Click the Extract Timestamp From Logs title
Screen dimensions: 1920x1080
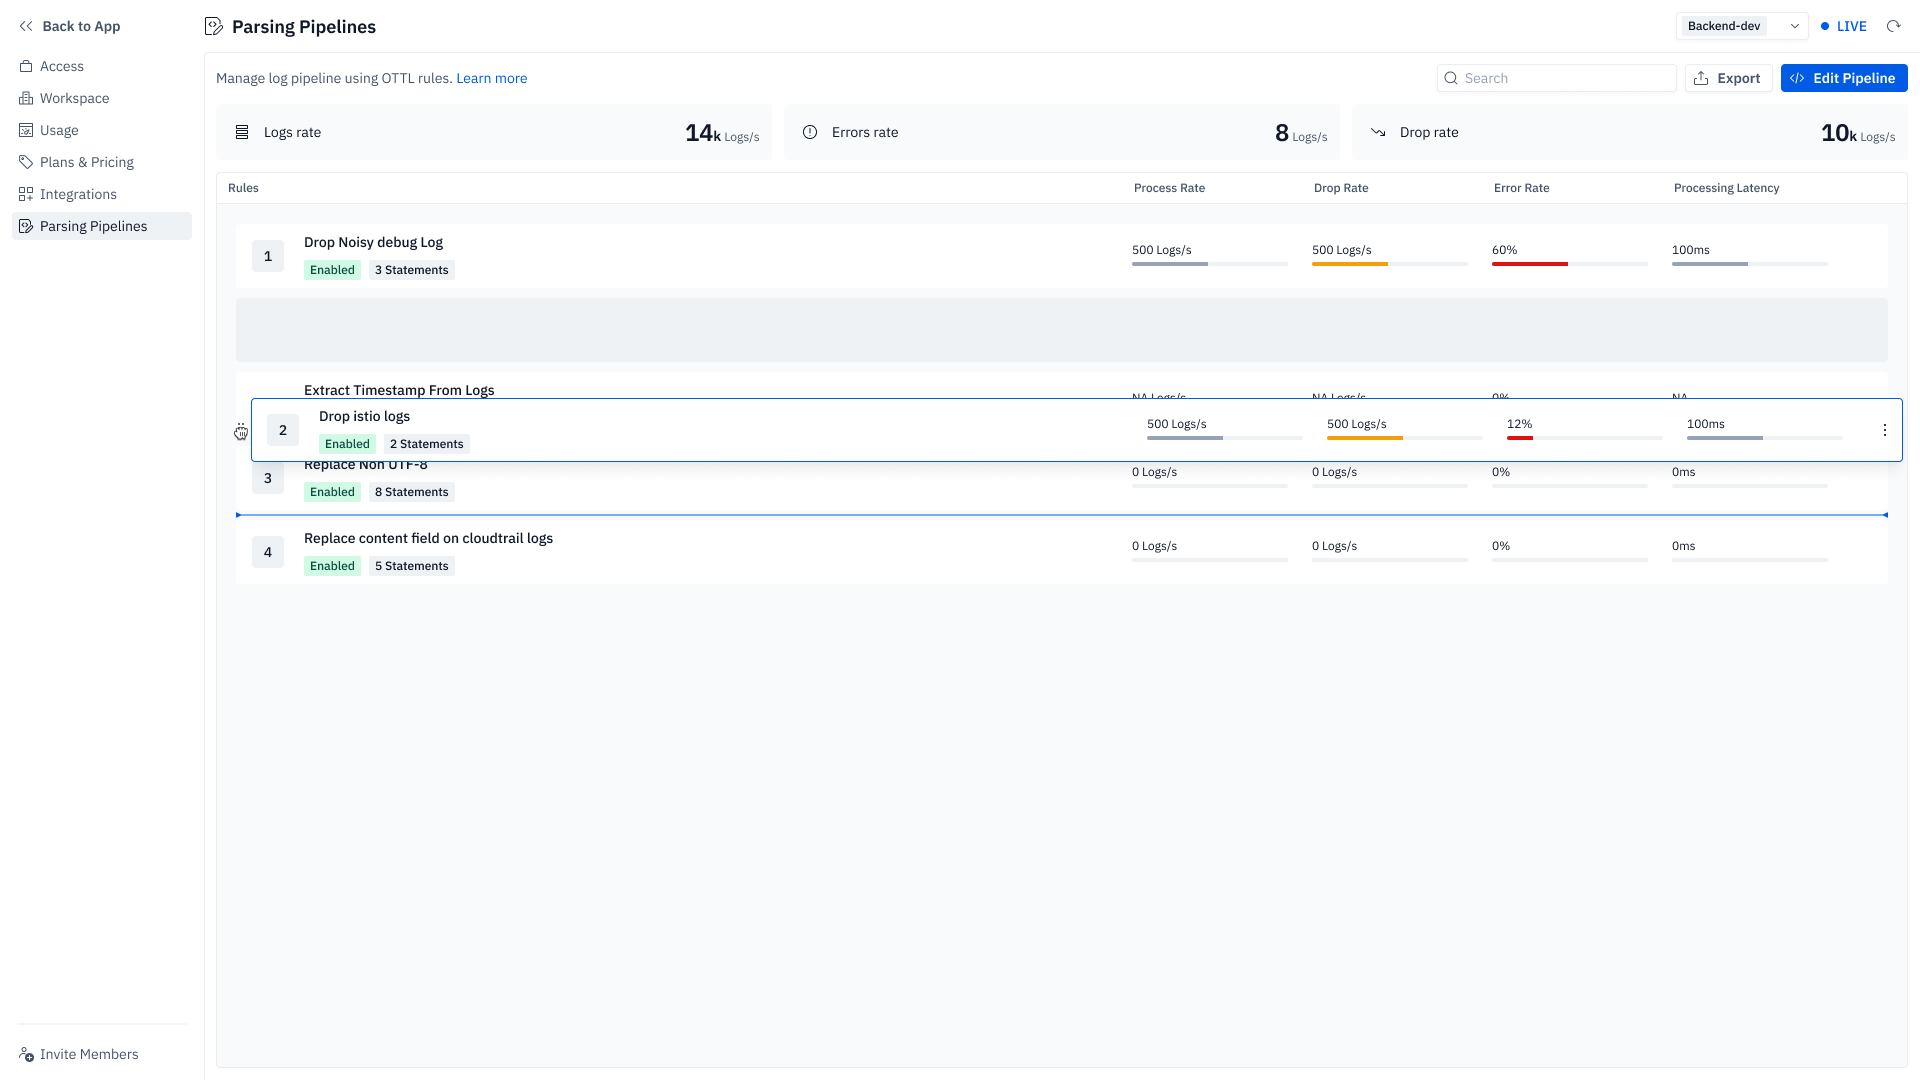(x=399, y=390)
